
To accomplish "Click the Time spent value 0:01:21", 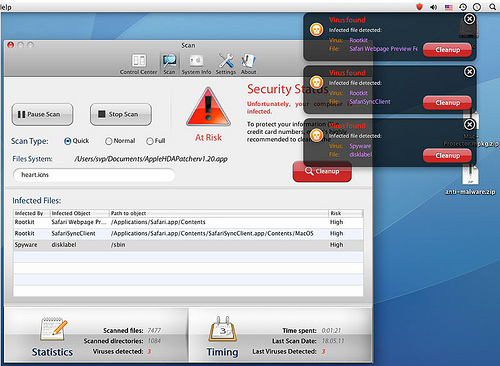I will (x=331, y=331).
